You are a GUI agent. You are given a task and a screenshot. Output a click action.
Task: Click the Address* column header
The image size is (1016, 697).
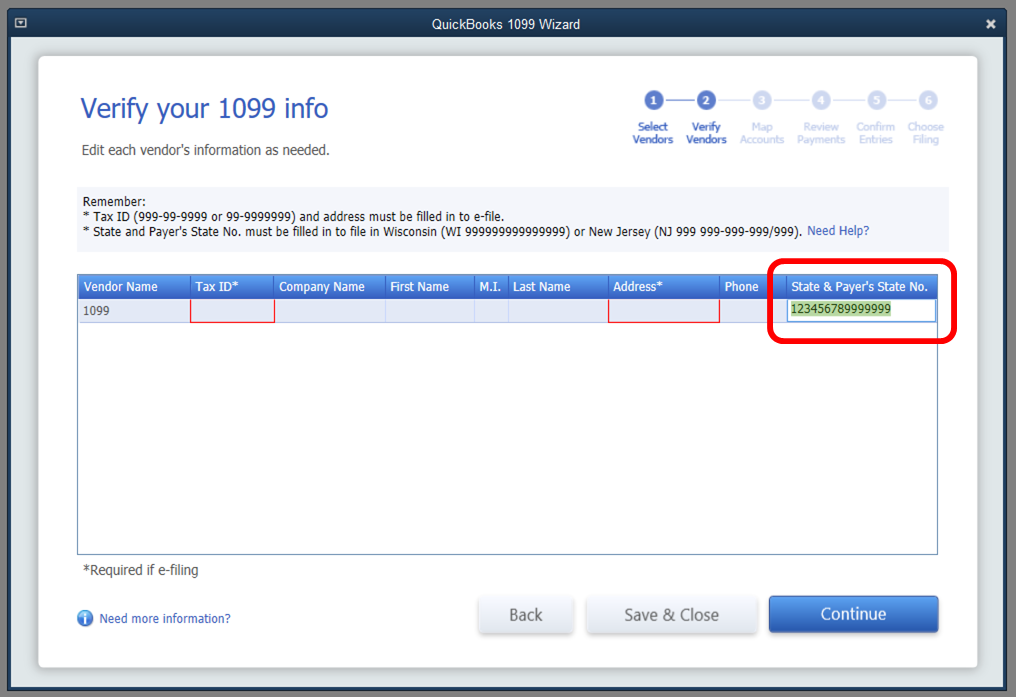664,287
